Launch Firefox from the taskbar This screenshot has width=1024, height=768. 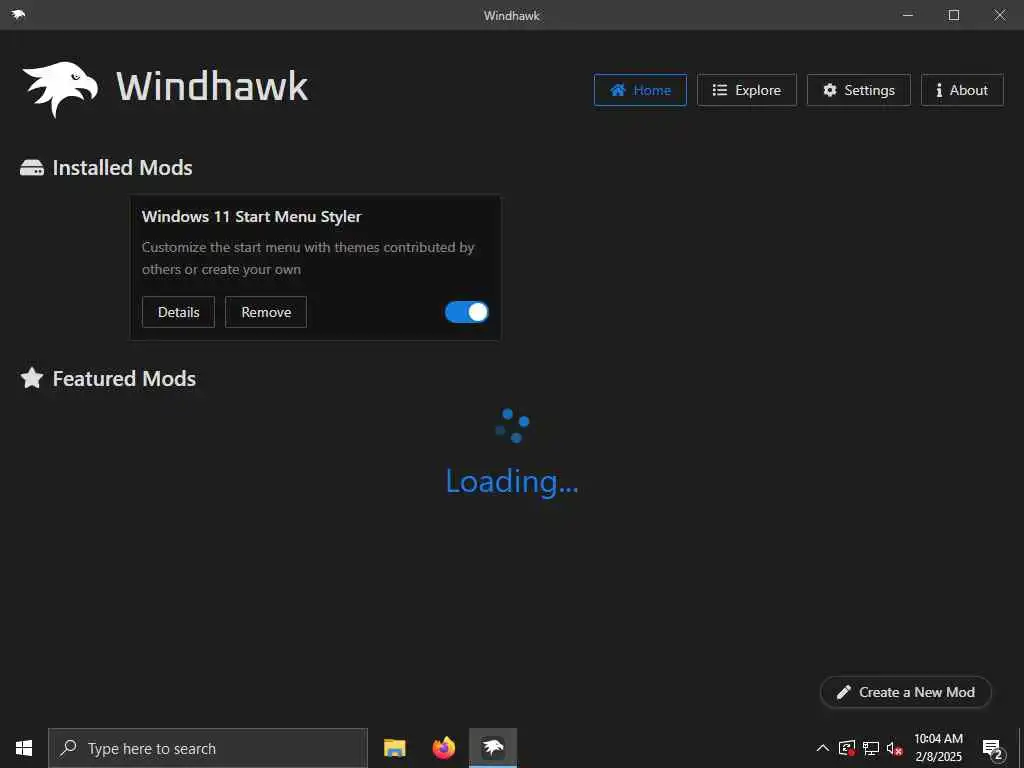(443, 748)
